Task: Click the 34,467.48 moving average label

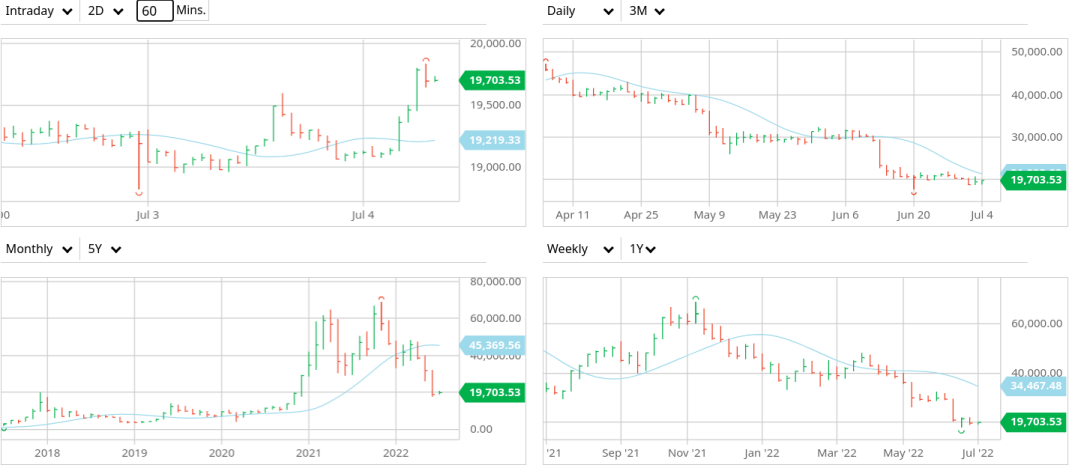Action: (x=1034, y=385)
